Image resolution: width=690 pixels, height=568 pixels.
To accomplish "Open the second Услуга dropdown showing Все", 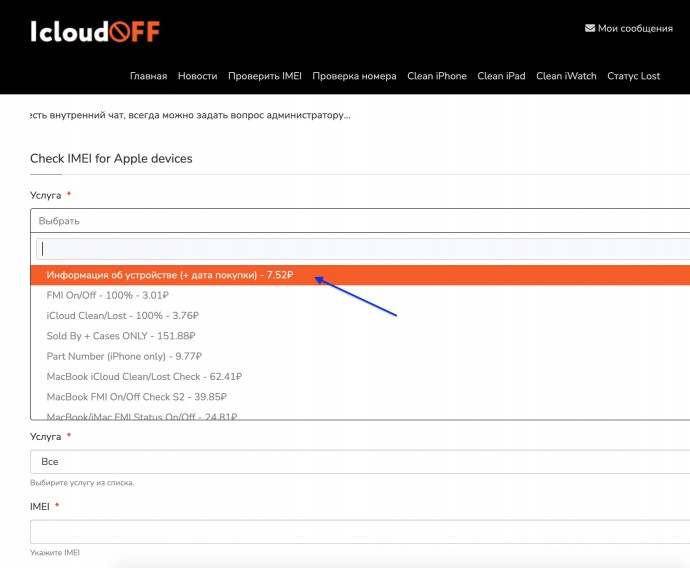I will 360,462.
